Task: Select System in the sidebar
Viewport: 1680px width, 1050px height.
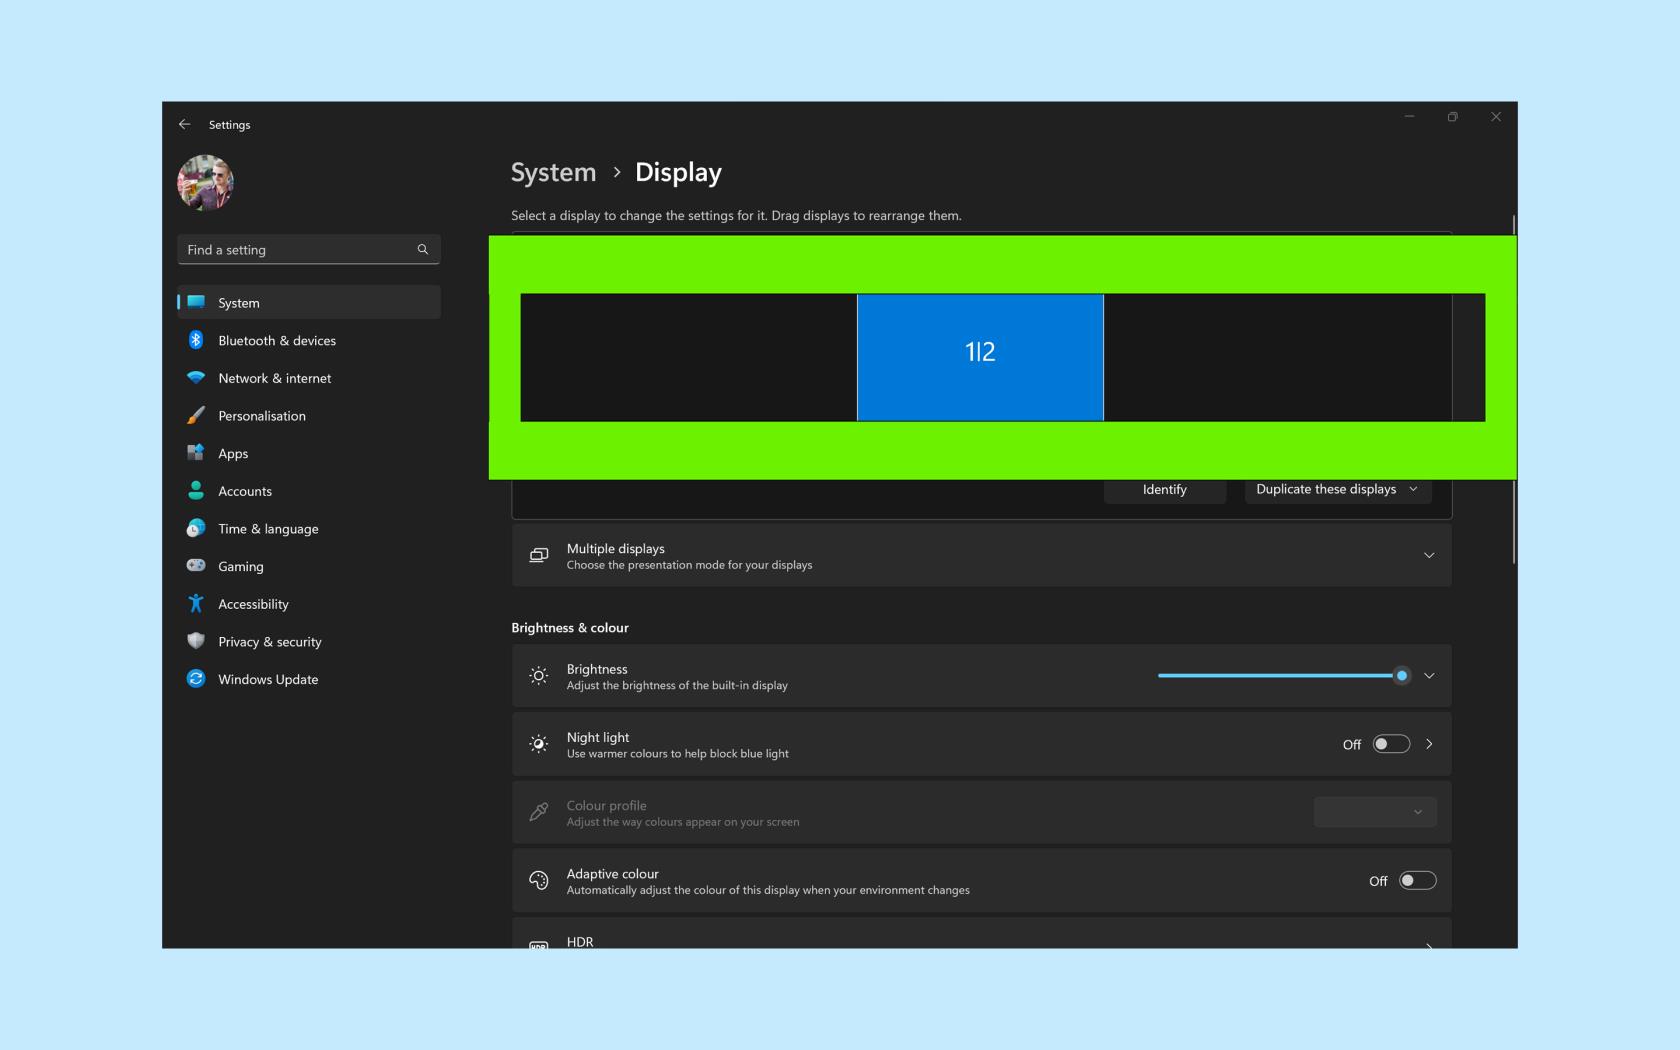Action: pos(309,302)
